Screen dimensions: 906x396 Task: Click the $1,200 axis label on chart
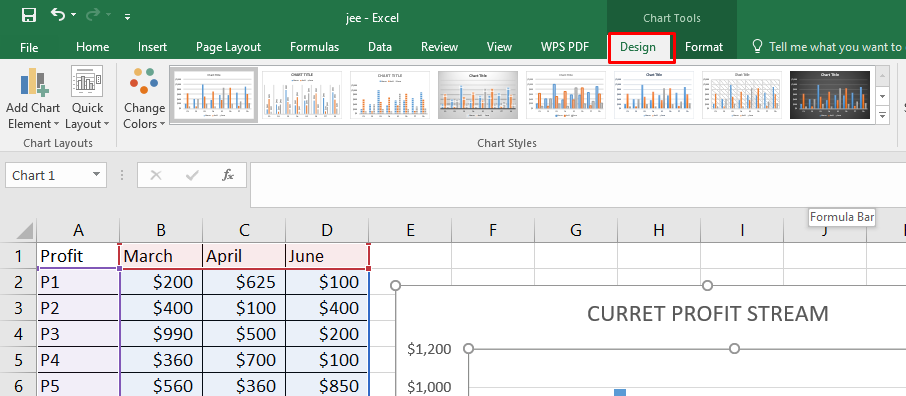429,349
